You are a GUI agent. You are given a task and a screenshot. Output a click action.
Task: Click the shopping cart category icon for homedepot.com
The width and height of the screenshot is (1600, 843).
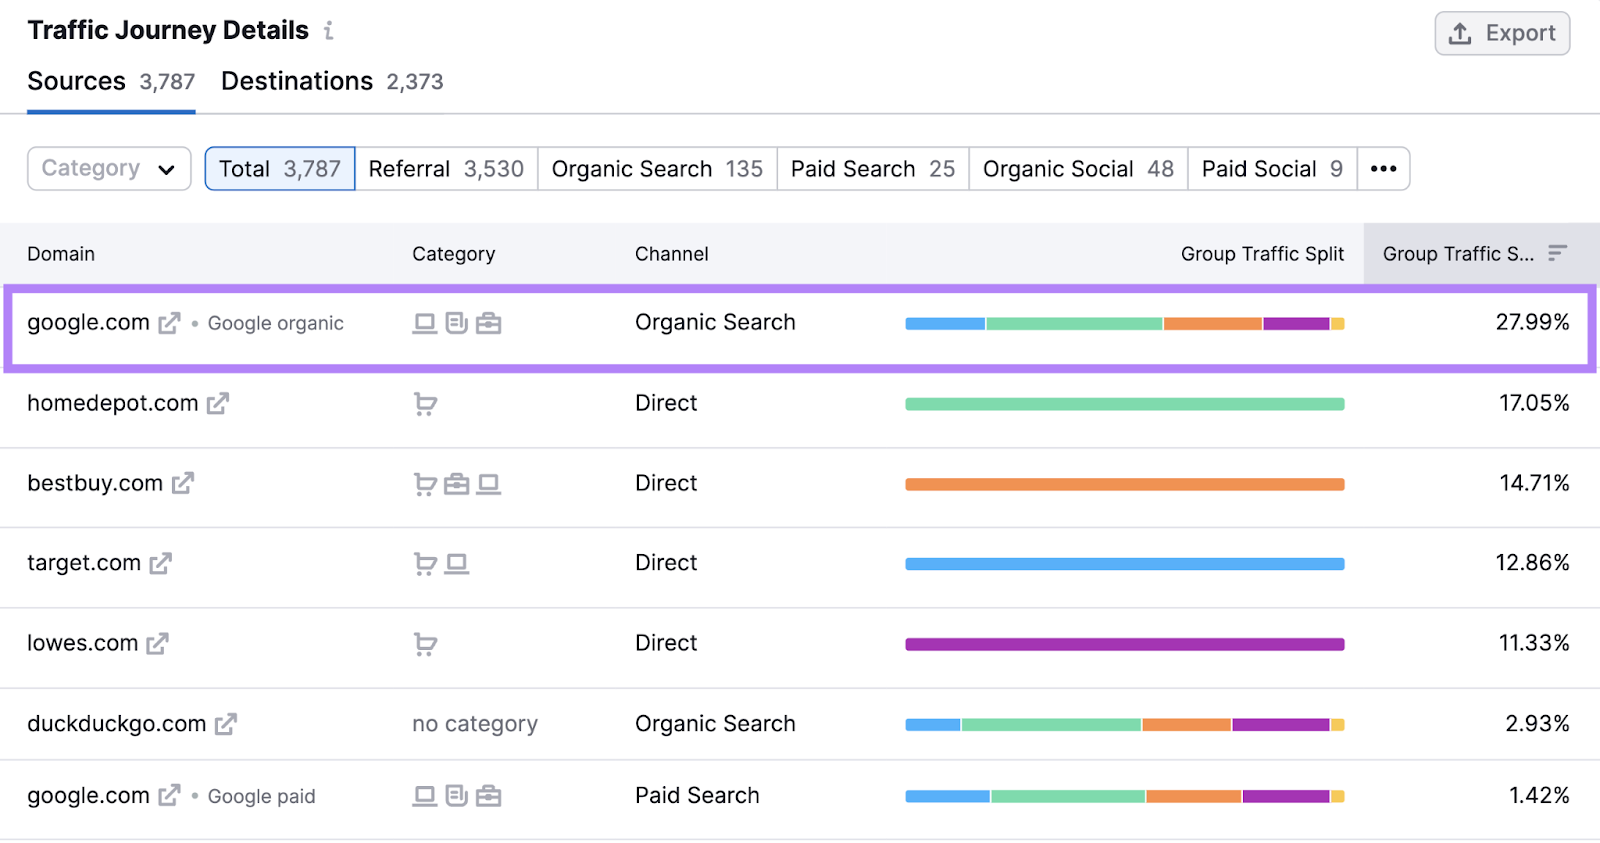(425, 404)
